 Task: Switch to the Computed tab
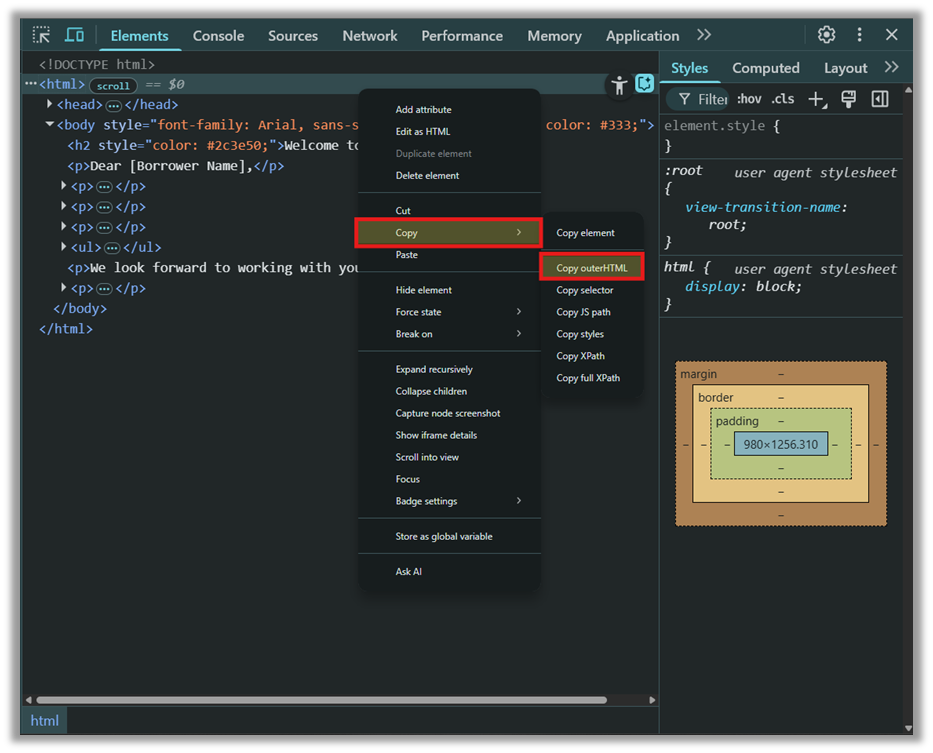click(765, 68)
